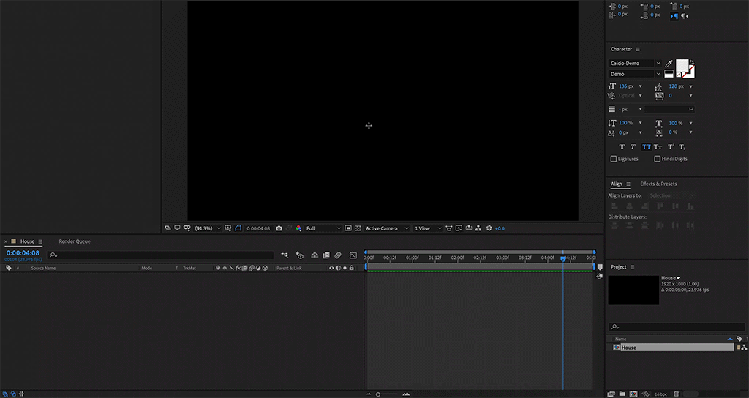The width and height of the screenshot is (749, 398).
Task: Open Timeline from viewer footer
Action: [469, 228]
